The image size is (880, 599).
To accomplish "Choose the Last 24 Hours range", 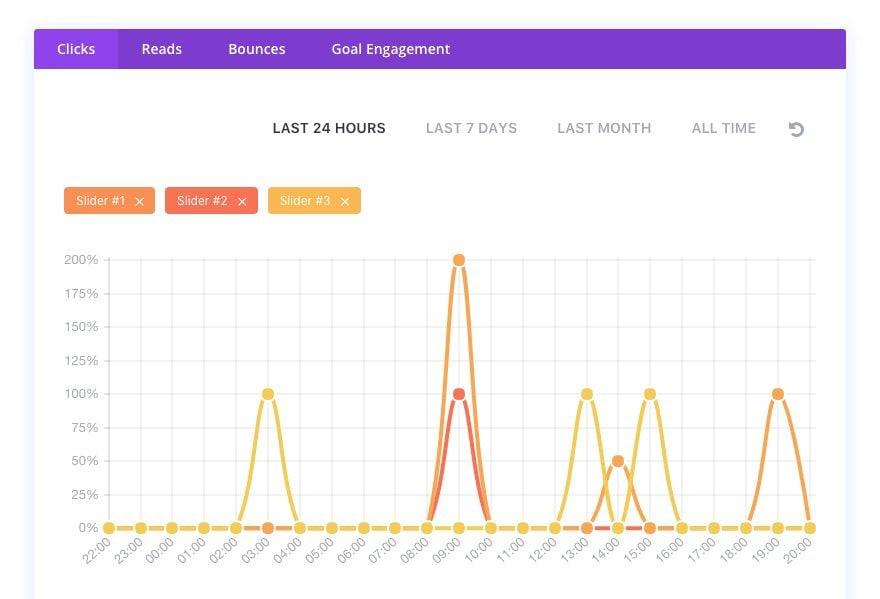I will (x=329, y=128).
